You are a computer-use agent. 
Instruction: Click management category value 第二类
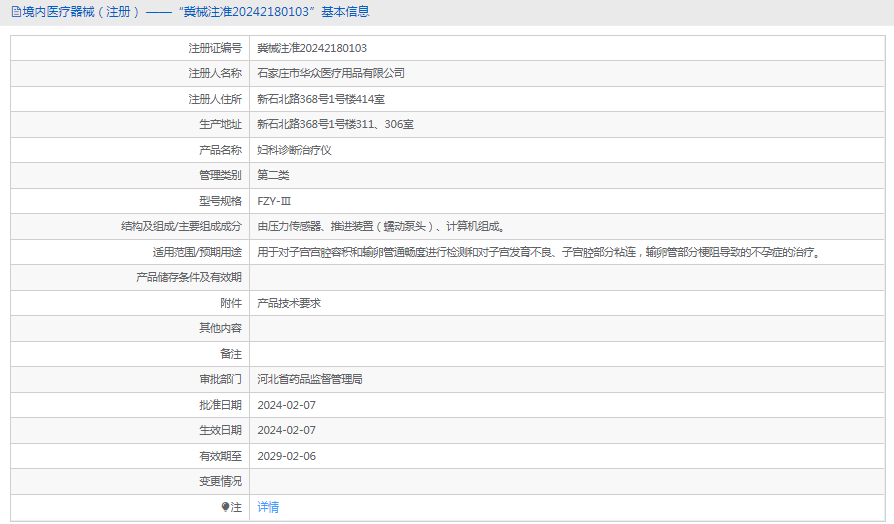click(x=273, y=175)
